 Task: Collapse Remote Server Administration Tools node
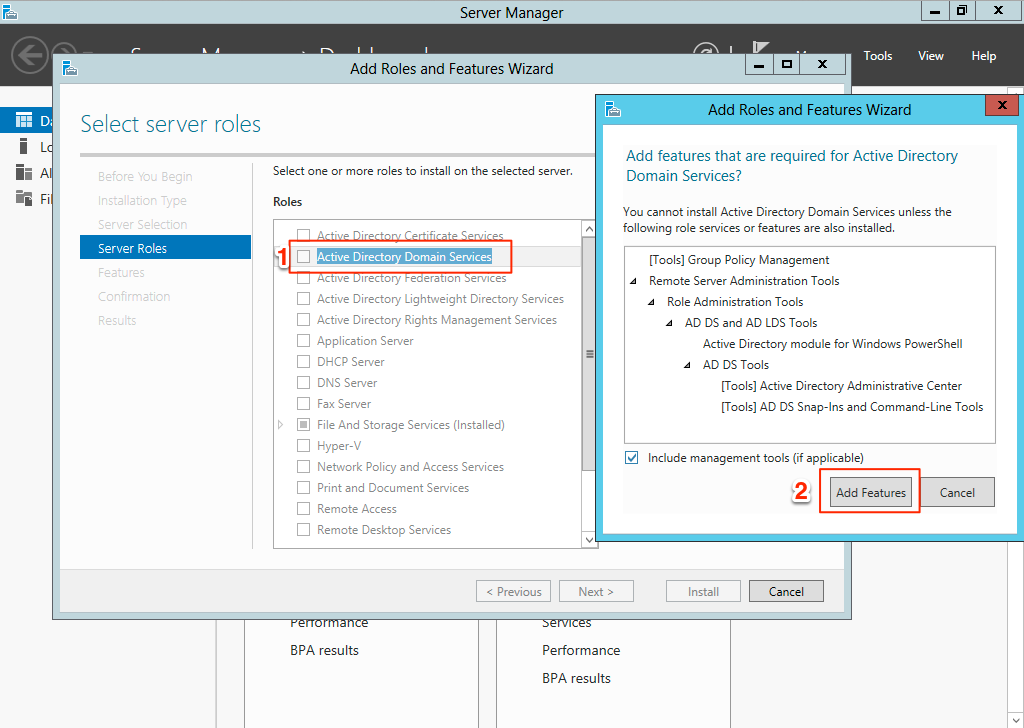click(633, 281)
